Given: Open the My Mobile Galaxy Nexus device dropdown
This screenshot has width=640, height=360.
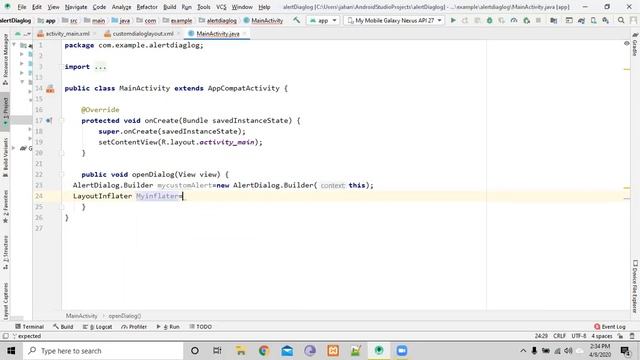Looking at the screenshot, I should [x=393, y=20].
